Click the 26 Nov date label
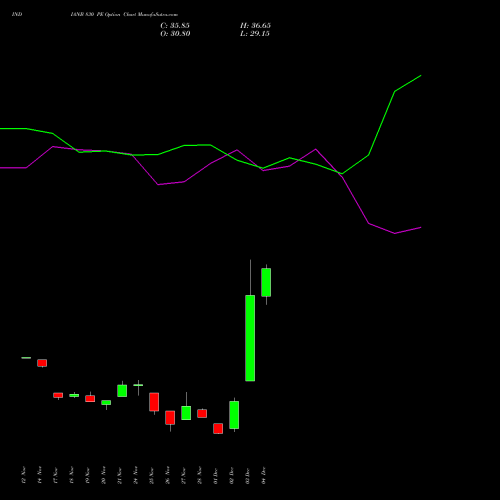The height and width of the screenshot is (500, 500). click(167, 475)
